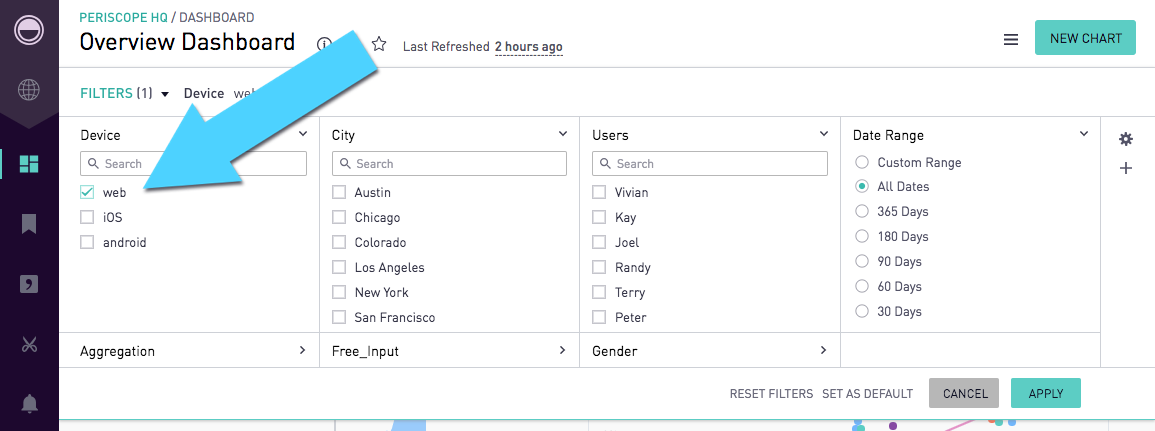The width and height of the screenshot is (1155, 431).
Task: Open the bookmark icon in sidebar
Action: coord(29,224)
